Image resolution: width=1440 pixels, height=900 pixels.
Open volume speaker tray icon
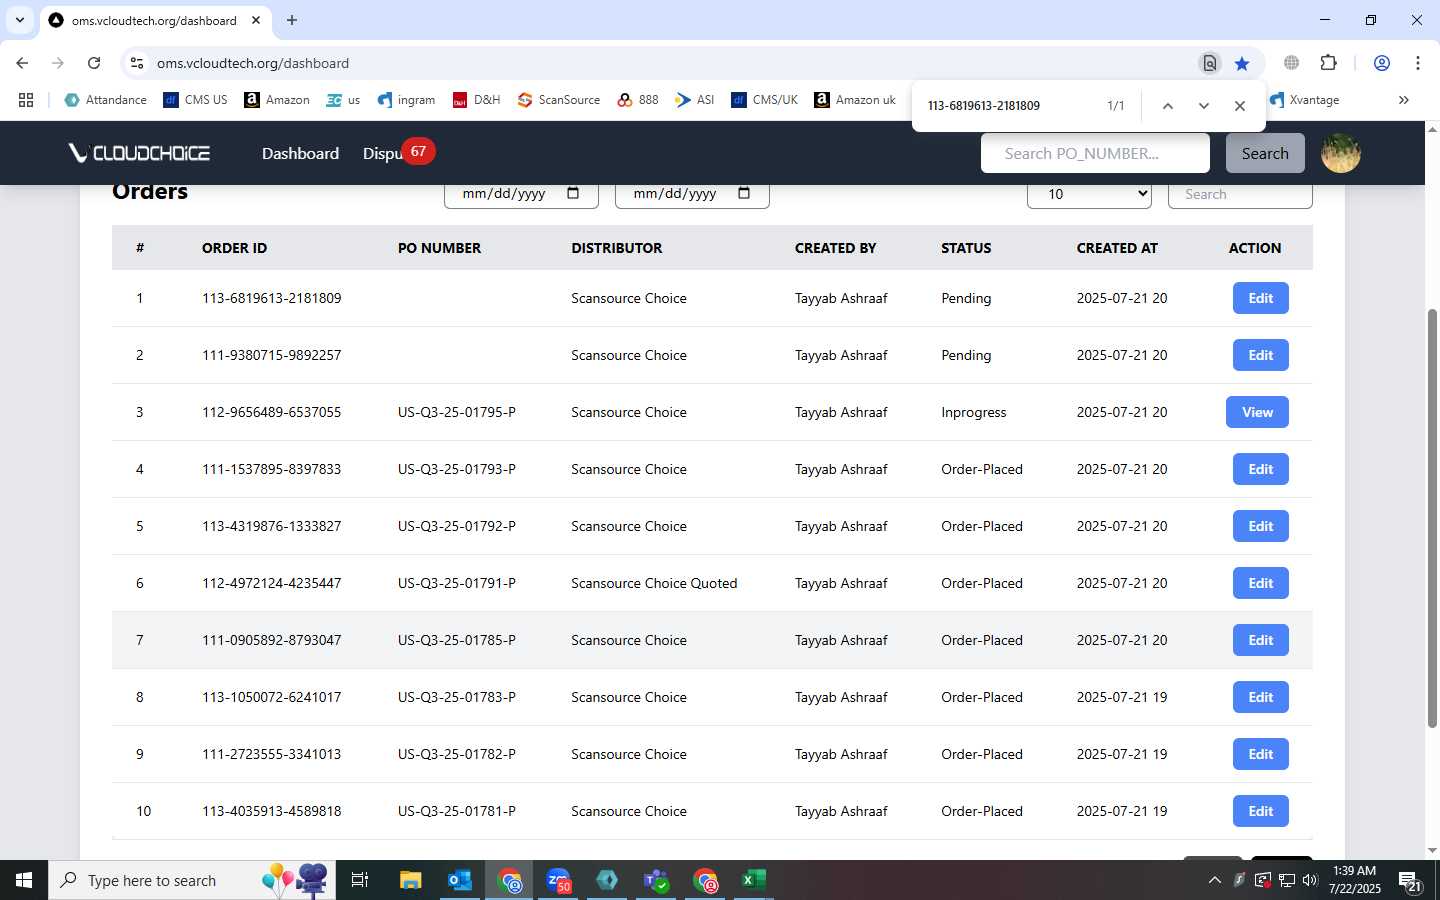click(1310, 880)
